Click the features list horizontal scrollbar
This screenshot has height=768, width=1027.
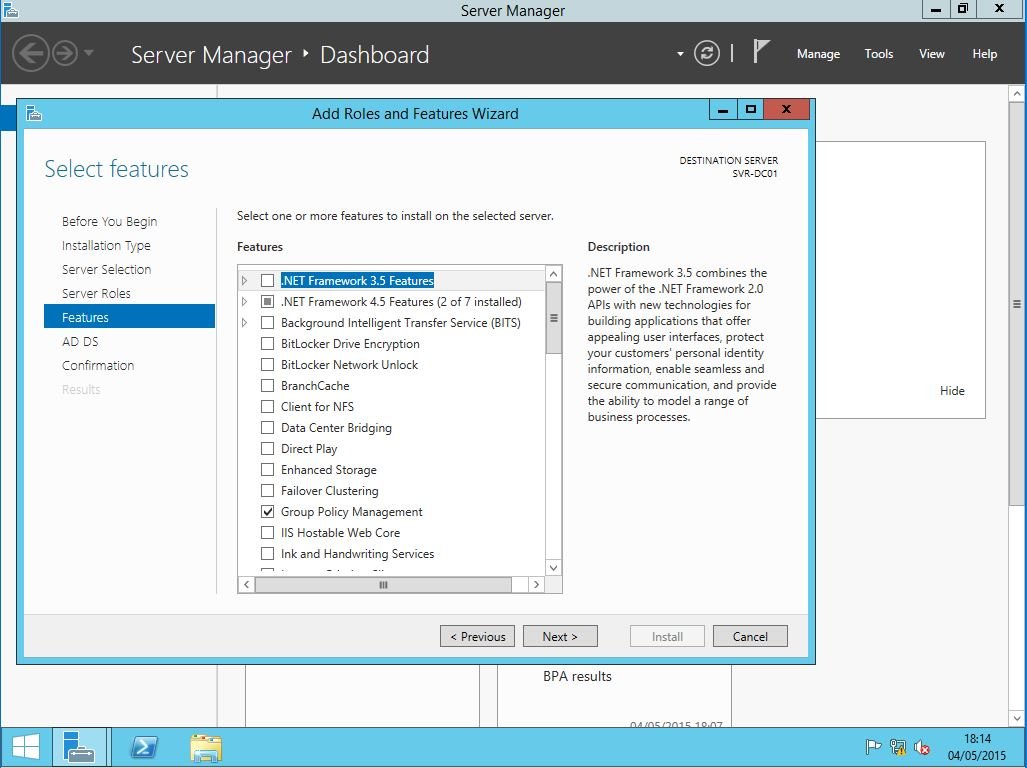pos(383,585)
